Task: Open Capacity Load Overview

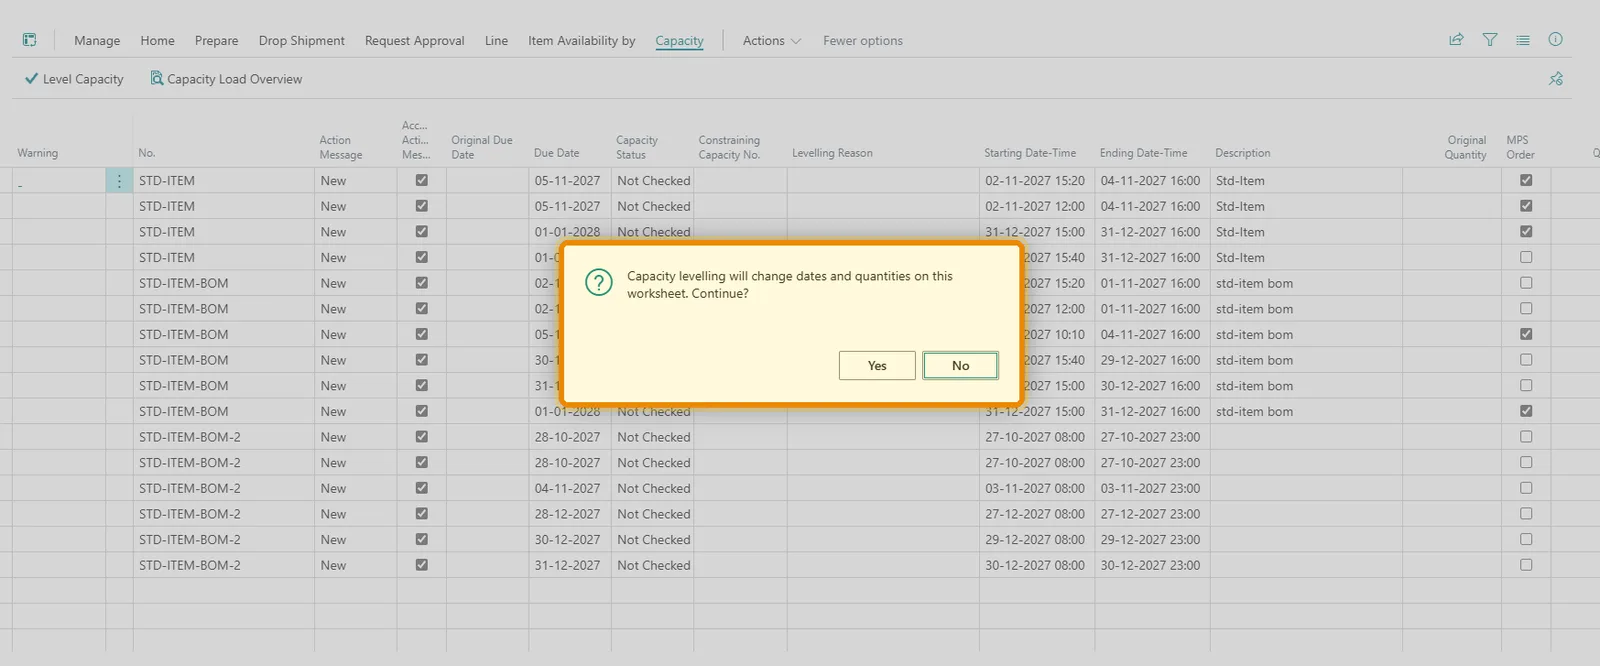Action: pos(226,79)
